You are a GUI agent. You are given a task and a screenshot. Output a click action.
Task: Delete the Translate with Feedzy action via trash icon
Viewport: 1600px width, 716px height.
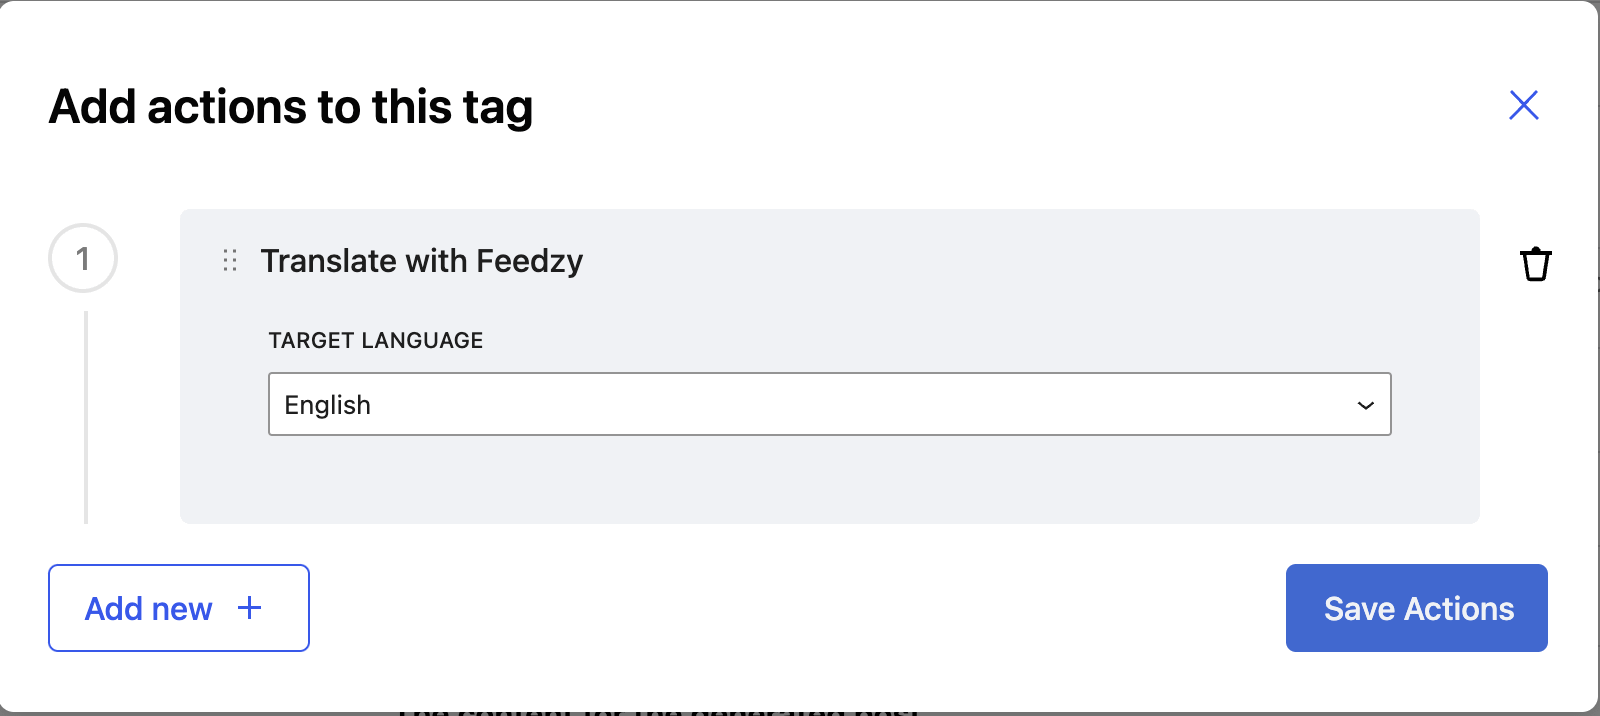[1535, 264]
